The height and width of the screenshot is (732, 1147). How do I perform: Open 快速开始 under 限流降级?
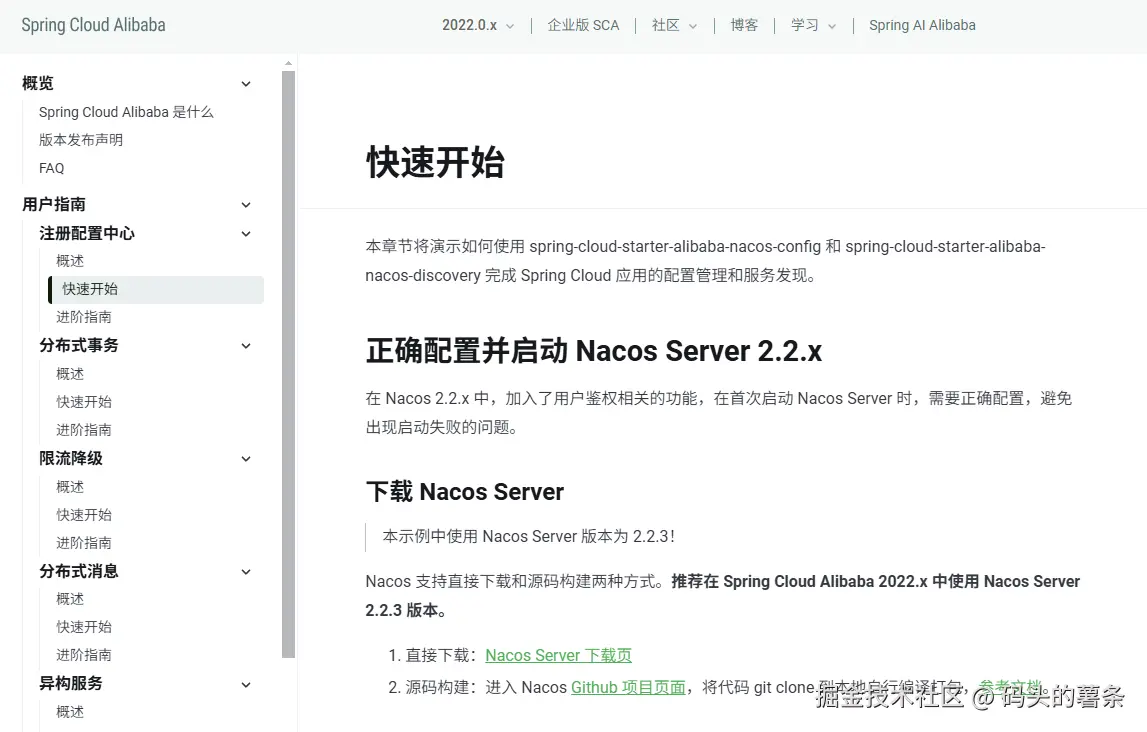(84, 515)
